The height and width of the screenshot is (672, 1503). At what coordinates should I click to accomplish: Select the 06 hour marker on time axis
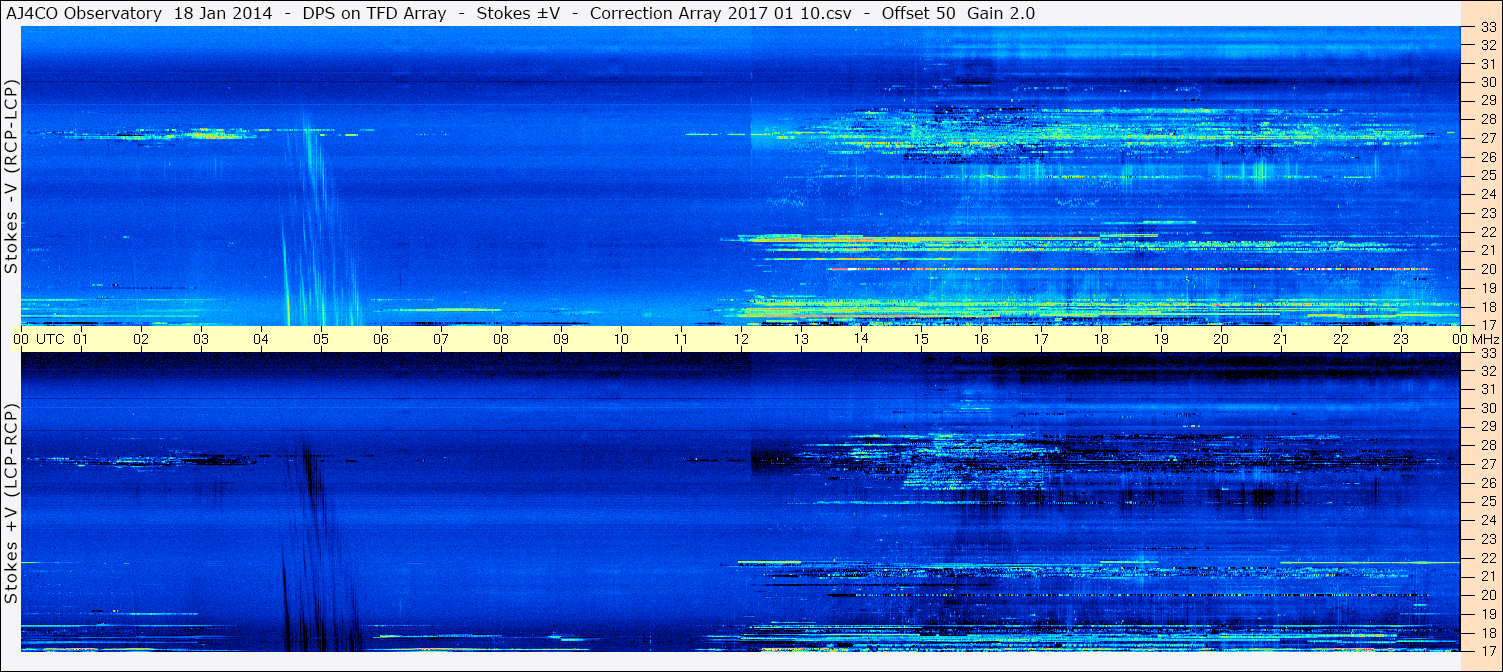pyautogui.click(x=381, y=339)
